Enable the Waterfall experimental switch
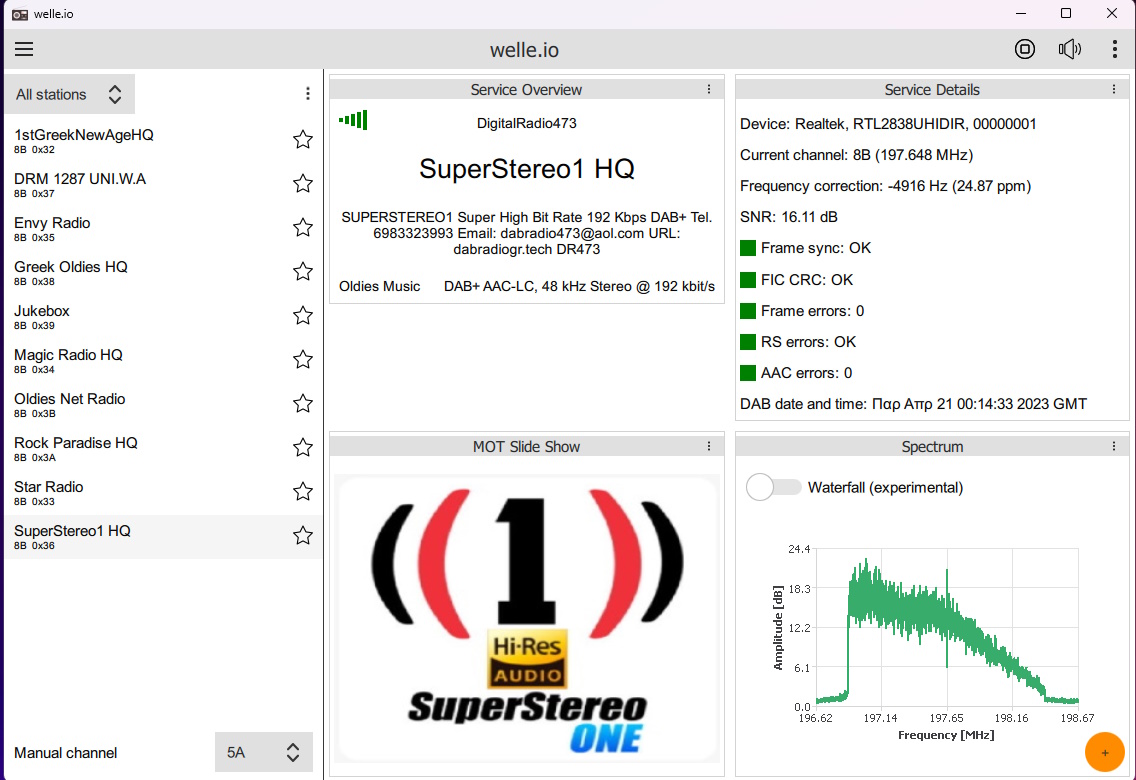 774,487
